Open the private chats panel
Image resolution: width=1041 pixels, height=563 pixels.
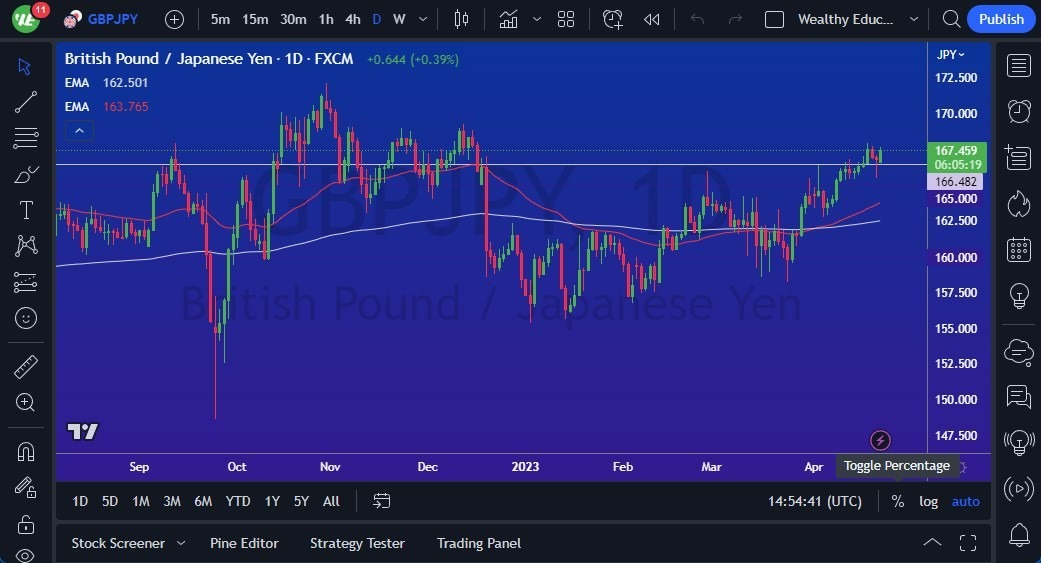tap(1018, 397)
